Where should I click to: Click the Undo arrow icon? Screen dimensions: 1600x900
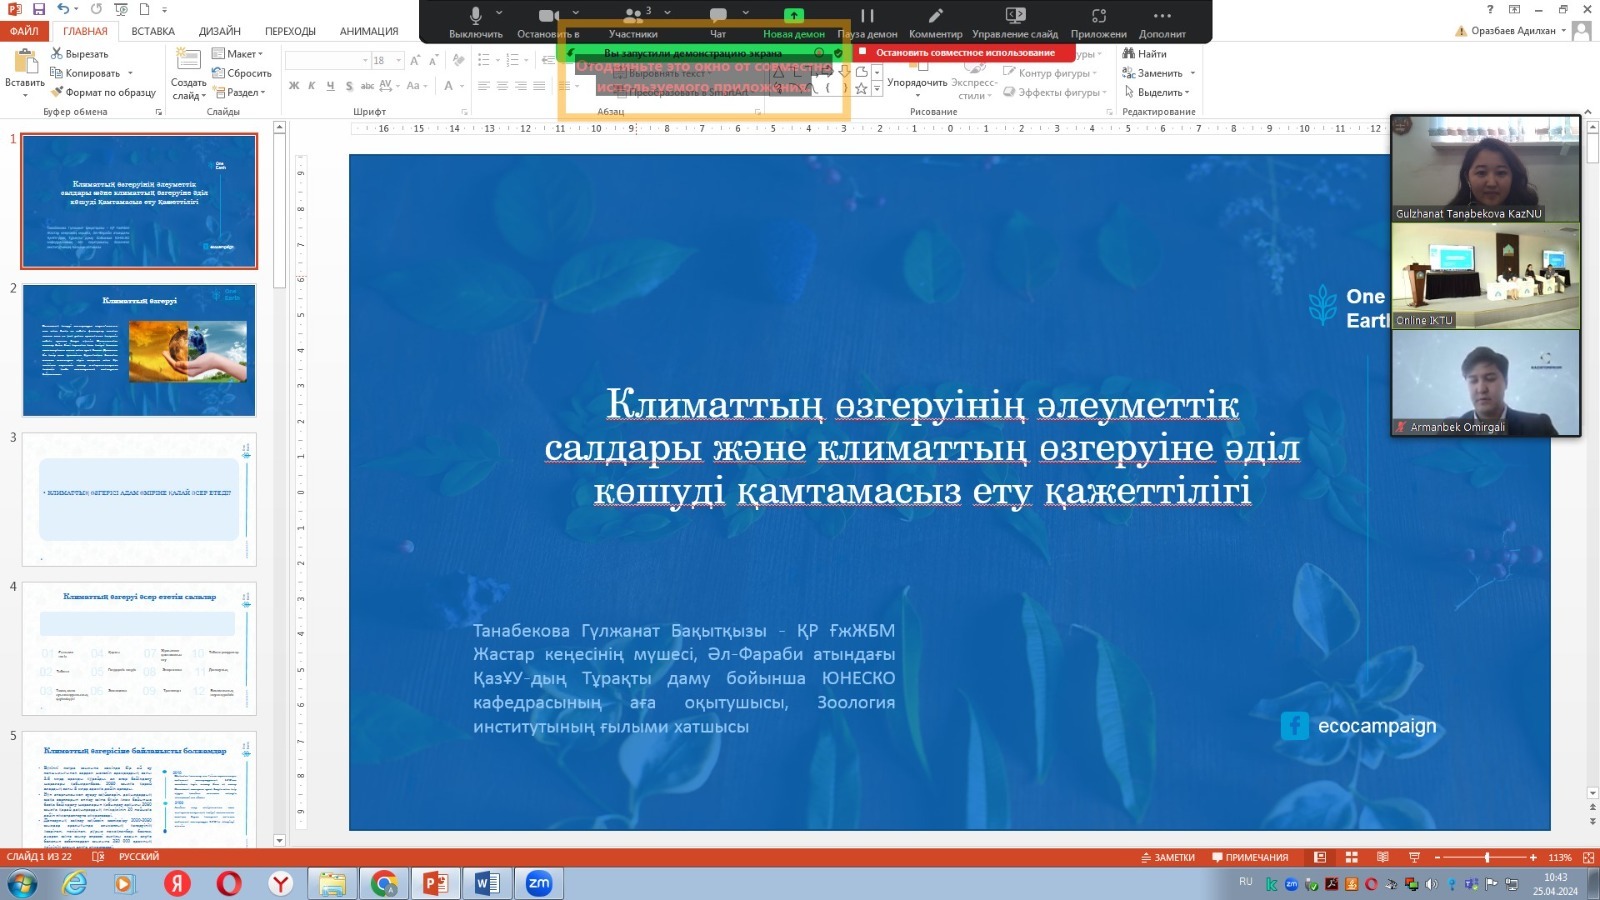pos(63,9)
